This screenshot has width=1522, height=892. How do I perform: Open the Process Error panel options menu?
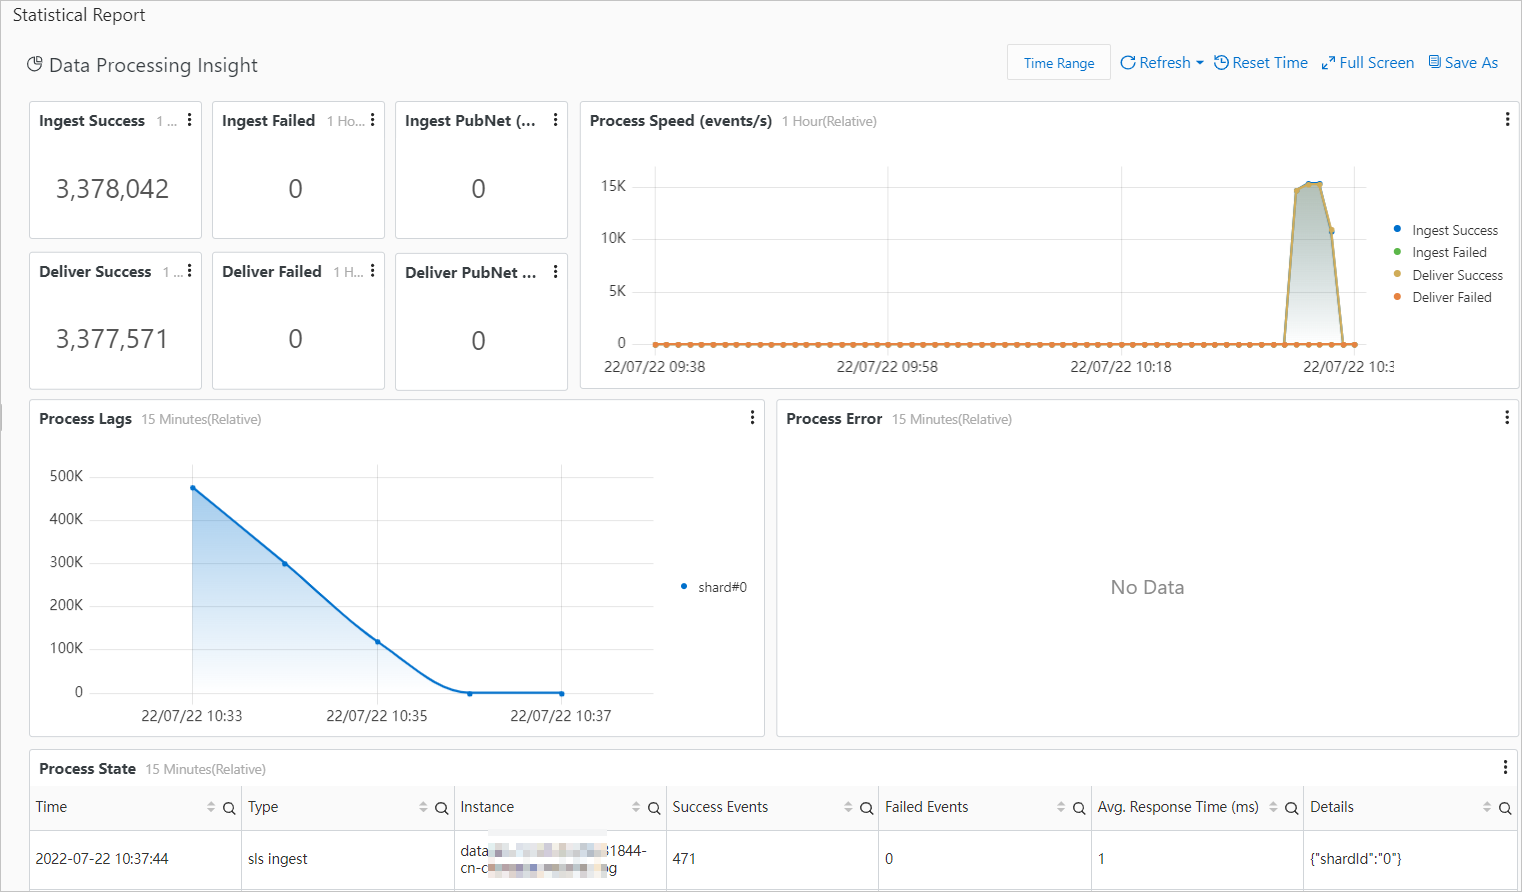[1507, 418]
